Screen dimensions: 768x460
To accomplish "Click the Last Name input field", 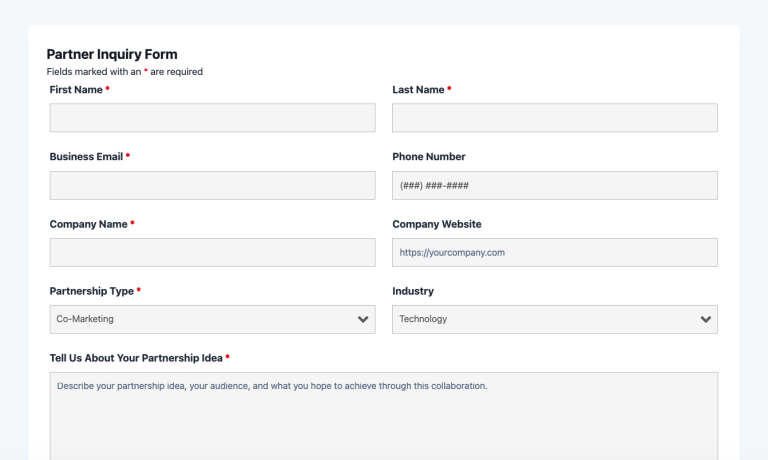I will coord(555,118).
